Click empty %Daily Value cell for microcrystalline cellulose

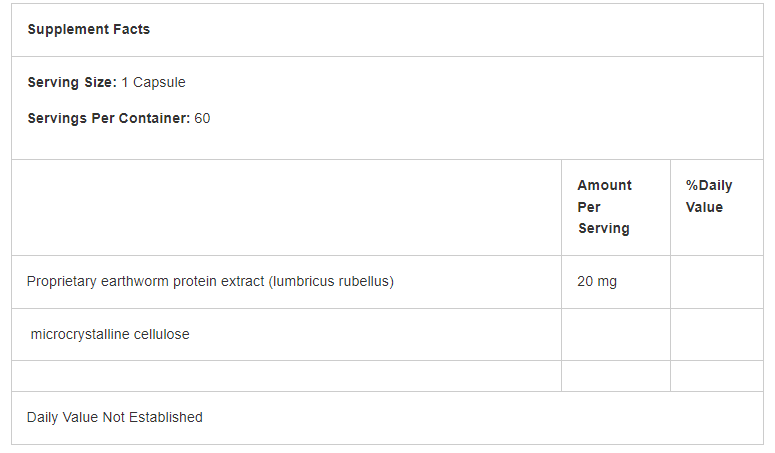[x=716, y=334]
